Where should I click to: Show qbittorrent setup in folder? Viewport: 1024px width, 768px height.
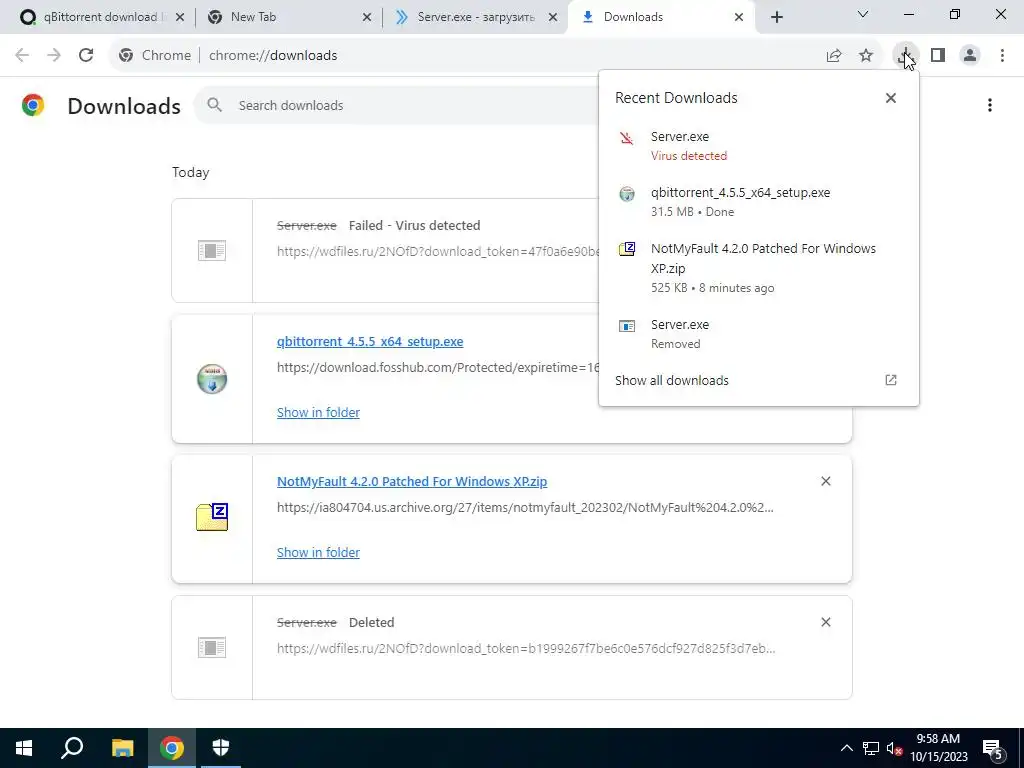318,412
